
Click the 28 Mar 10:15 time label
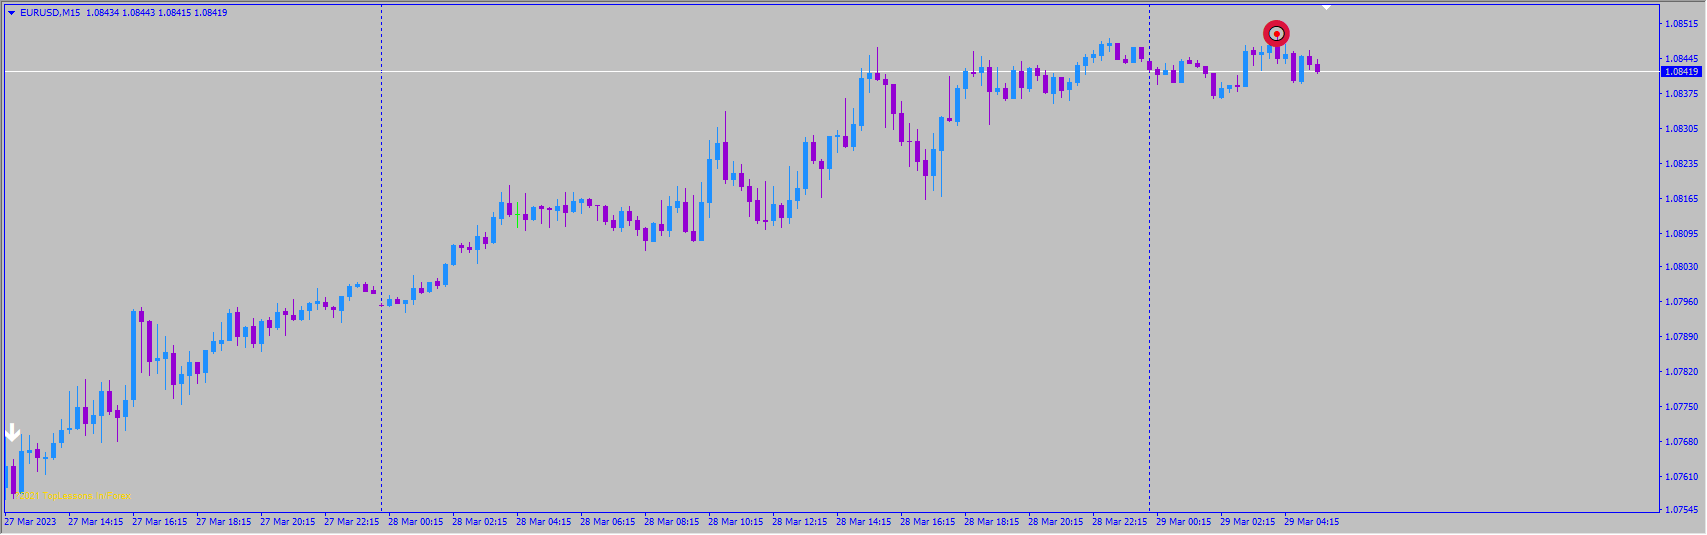click(736, 522)
